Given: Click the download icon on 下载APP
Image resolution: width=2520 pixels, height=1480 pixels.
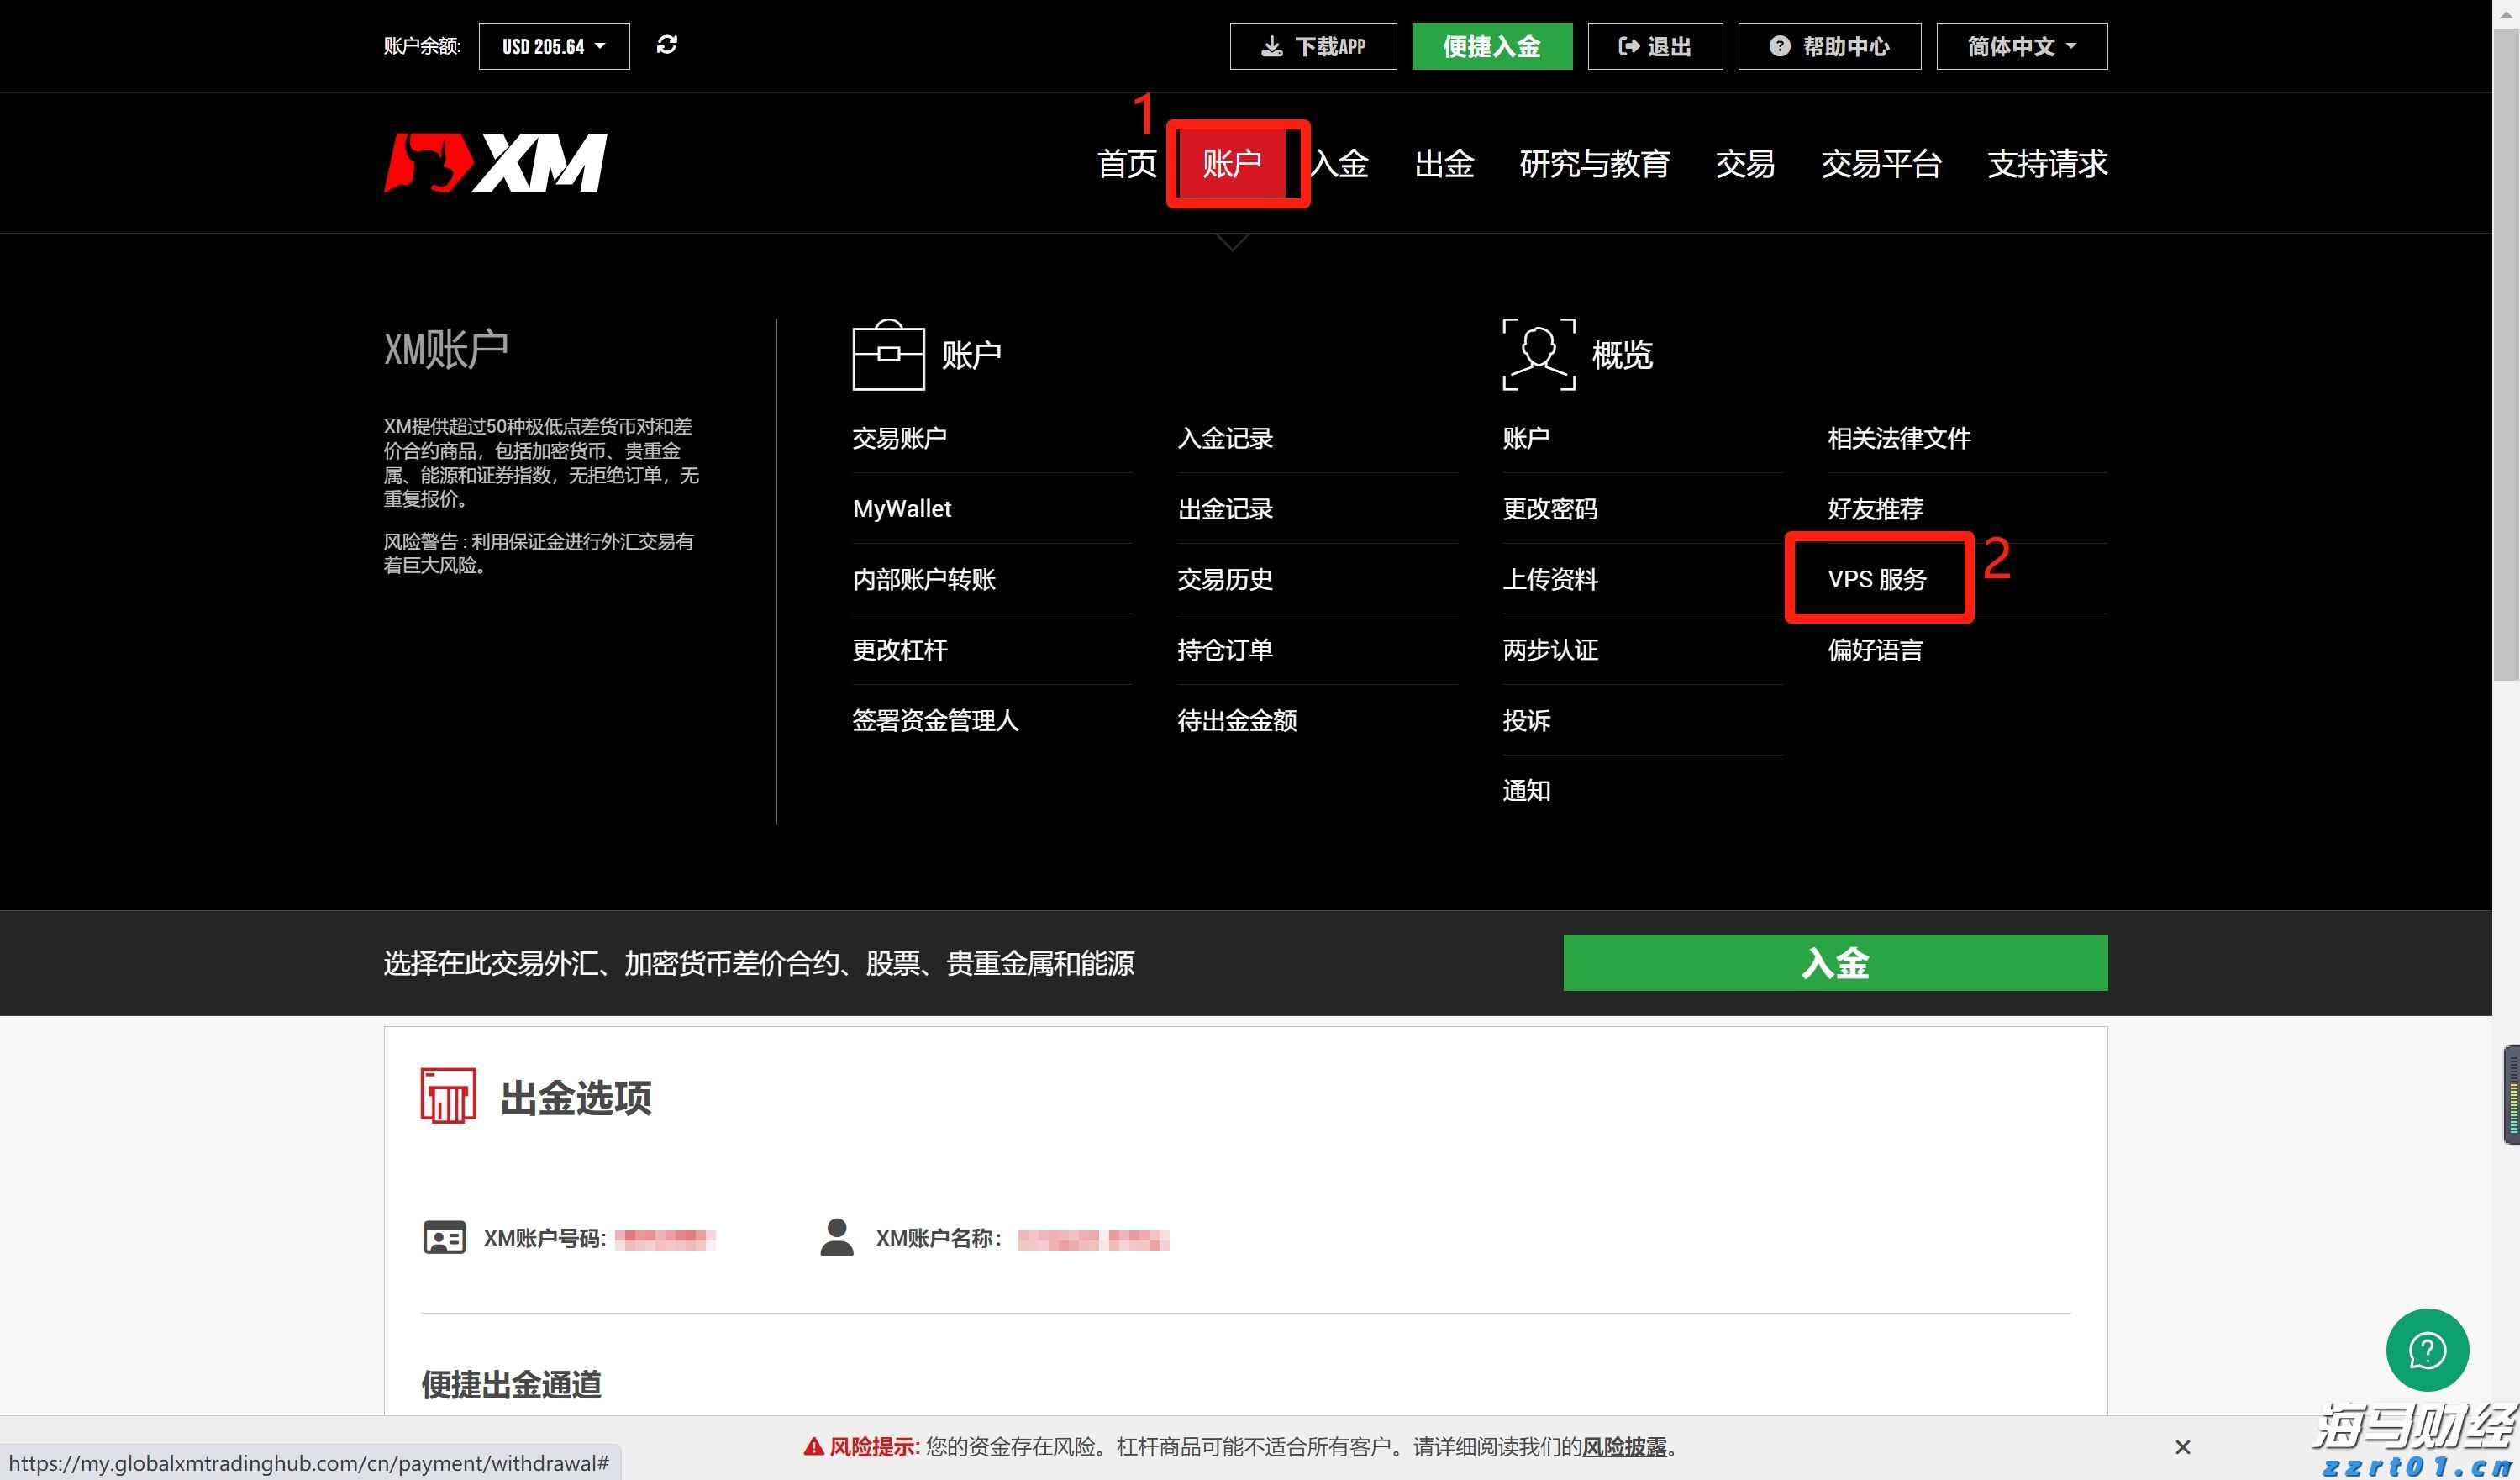Looking at the screenshot, I should [x=1271, y=45].
